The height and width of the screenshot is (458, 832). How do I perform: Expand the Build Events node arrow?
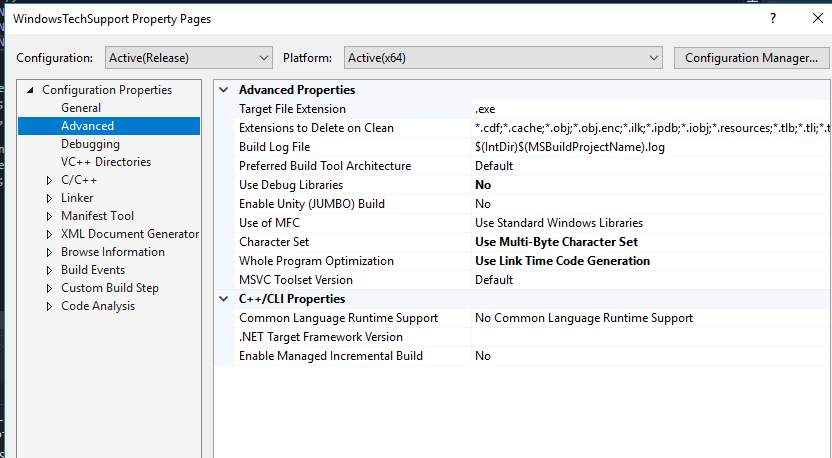click(49, 271)
